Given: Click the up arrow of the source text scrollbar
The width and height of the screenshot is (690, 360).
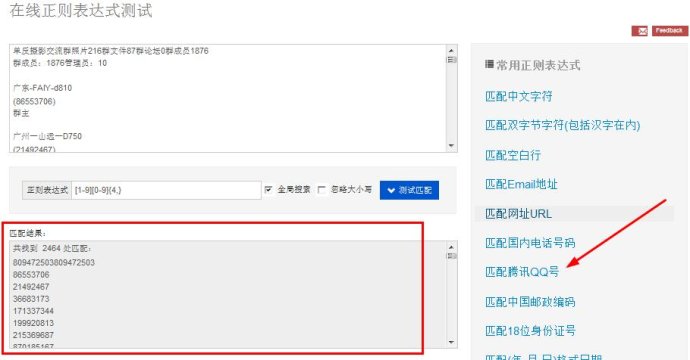Looking at the screenshot, I should (x=451, y=50).
